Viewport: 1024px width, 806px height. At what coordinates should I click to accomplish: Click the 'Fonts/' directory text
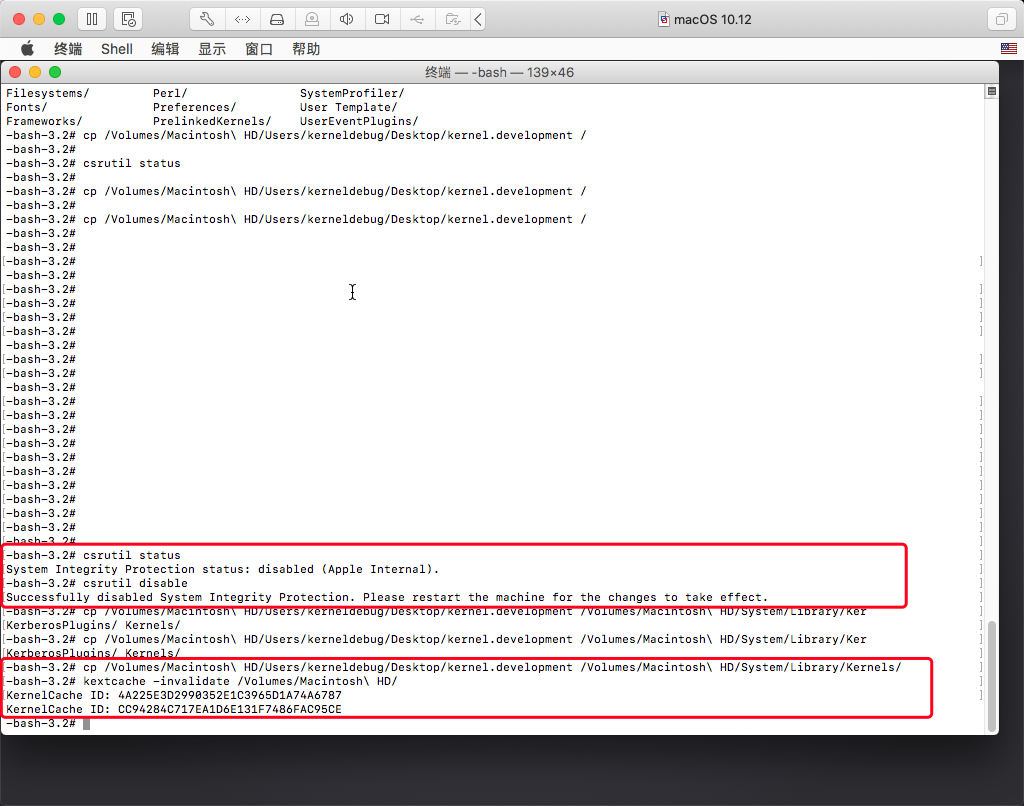(x=27, y=107)
